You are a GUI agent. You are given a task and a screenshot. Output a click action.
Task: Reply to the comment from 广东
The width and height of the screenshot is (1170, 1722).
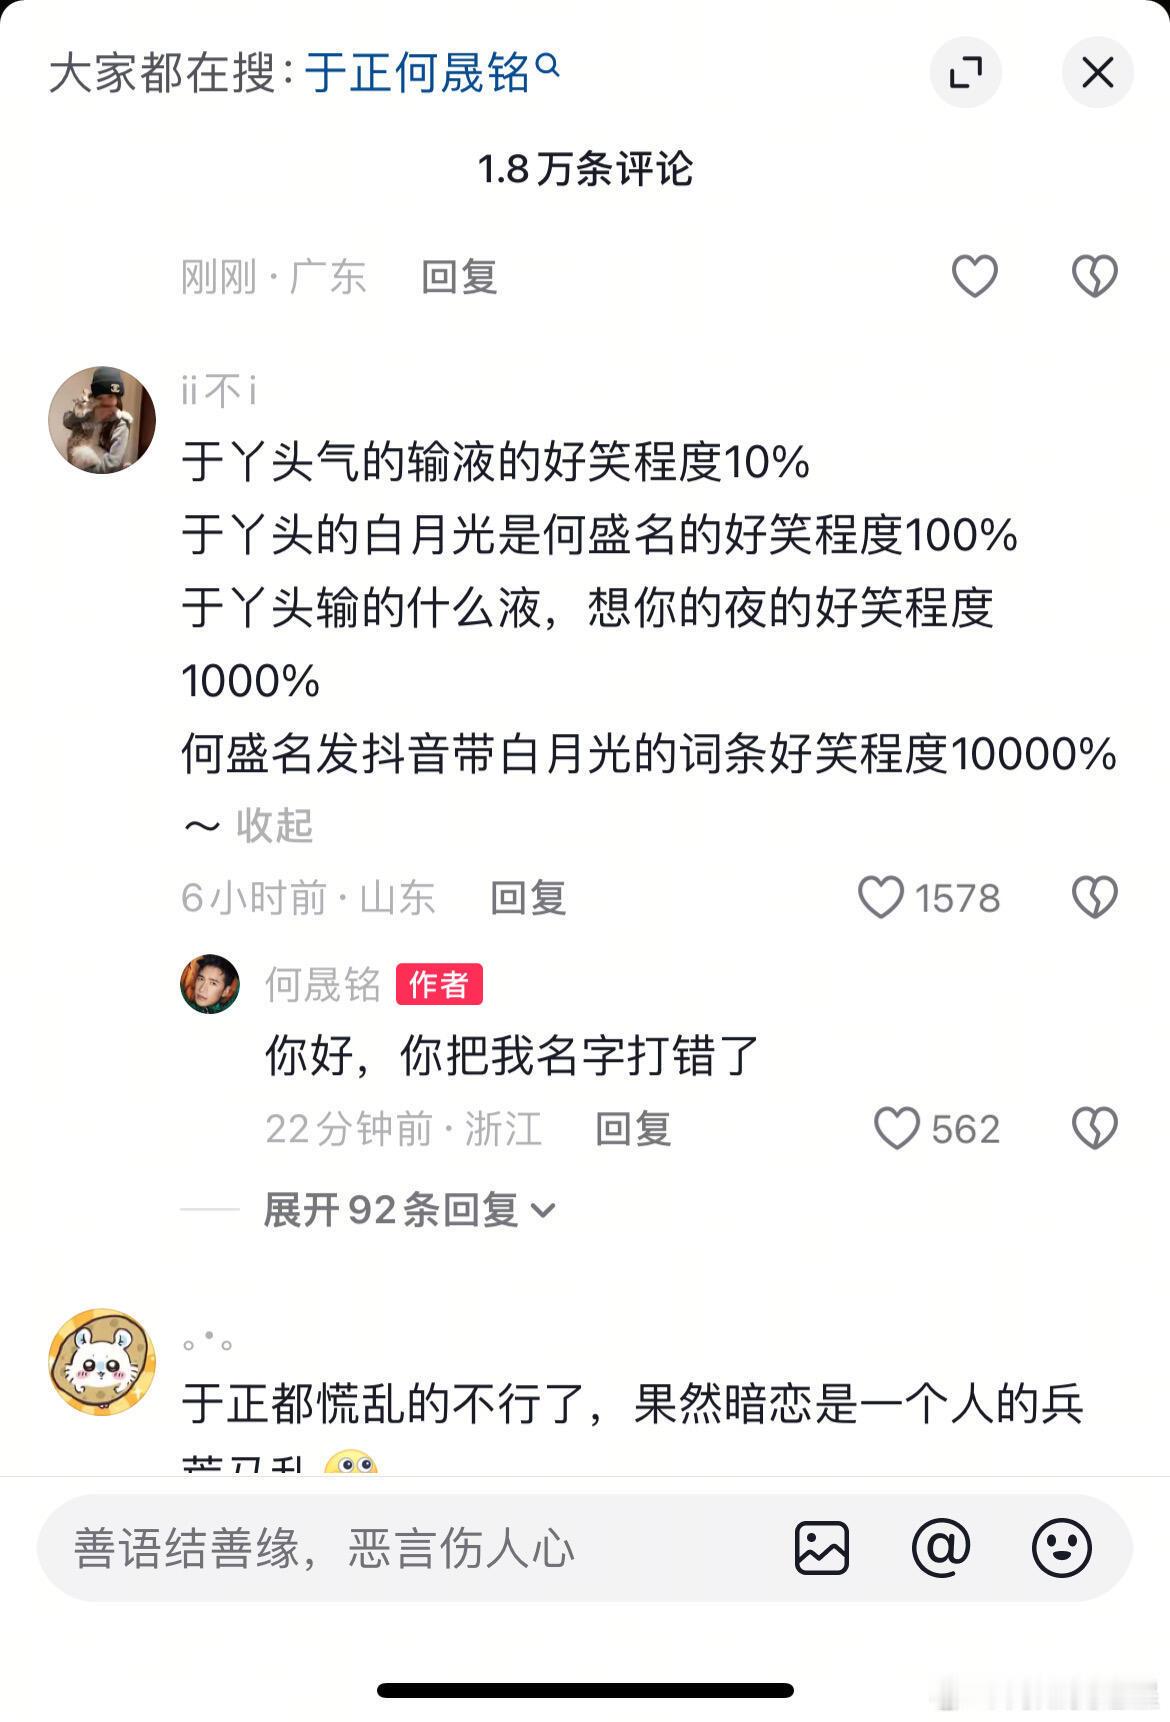pos(459,277)
